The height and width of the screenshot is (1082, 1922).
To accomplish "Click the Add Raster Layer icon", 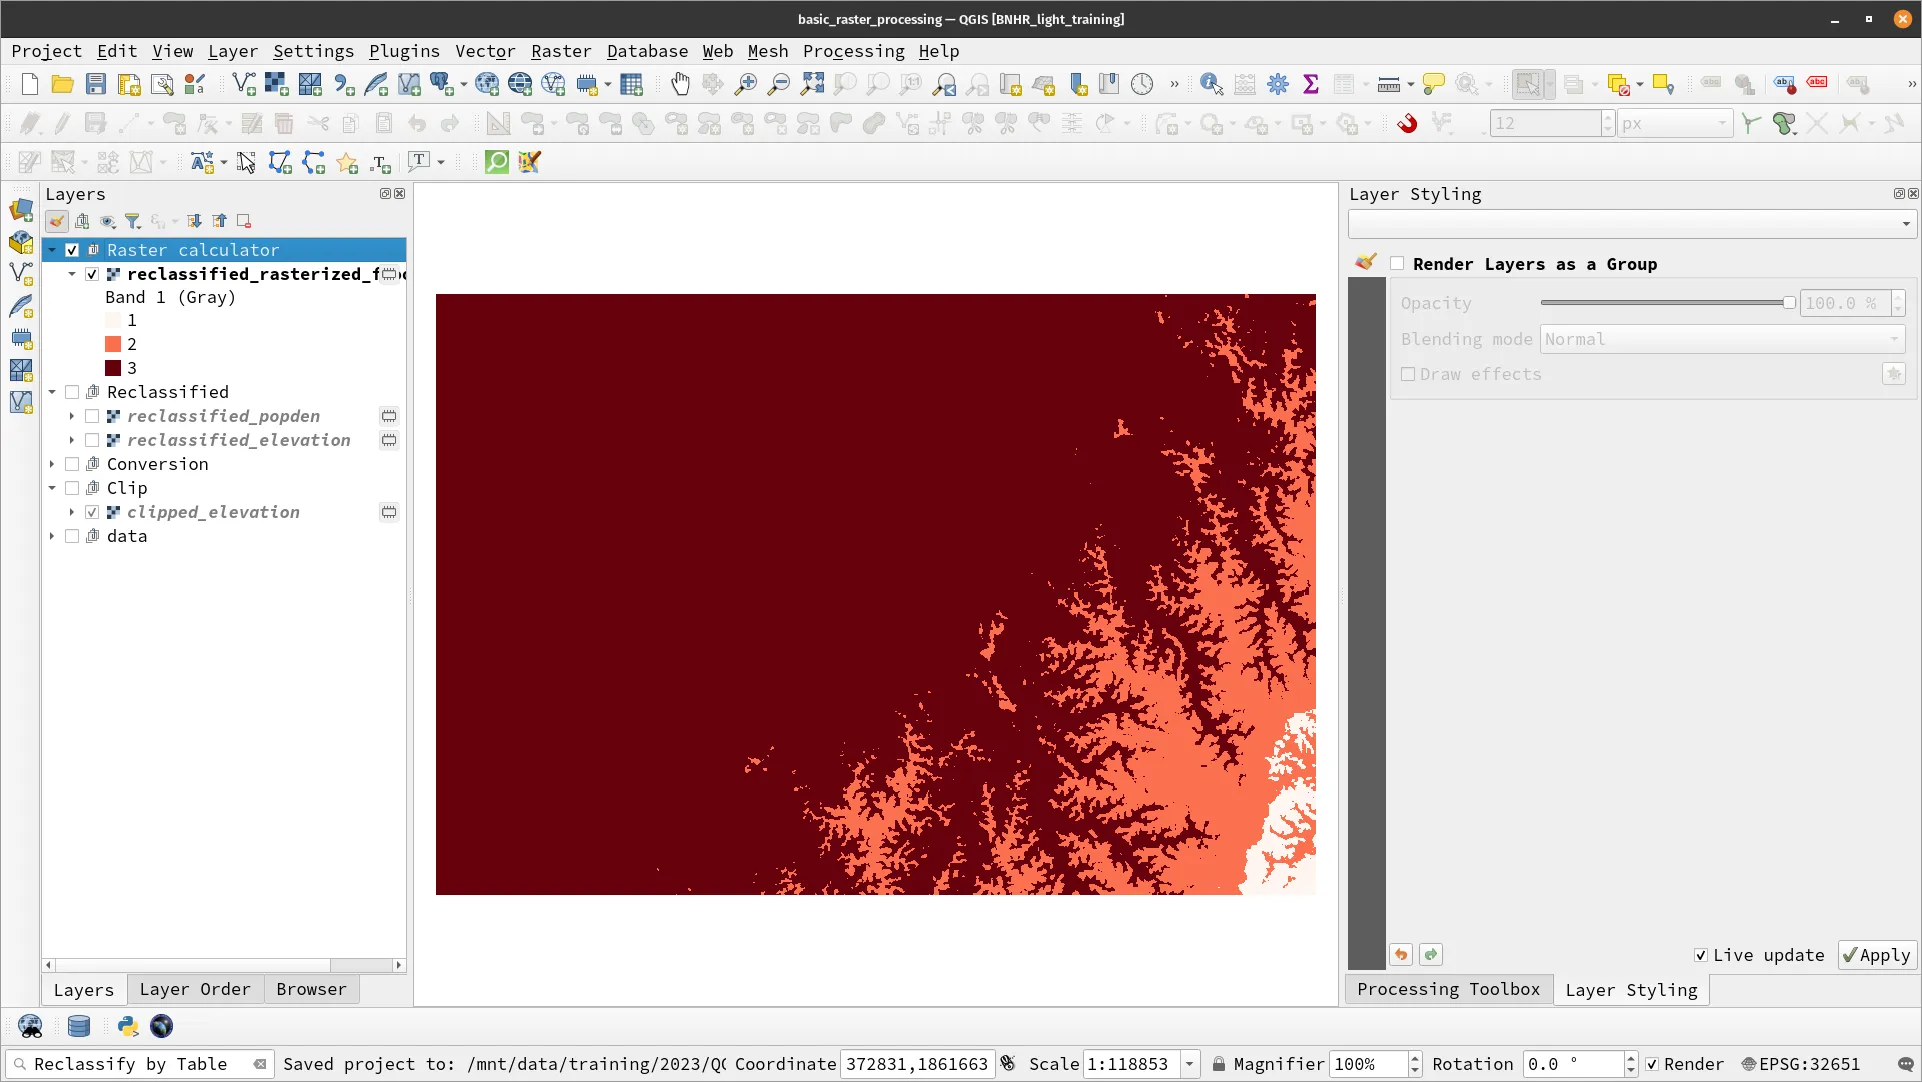I will pyautogui.click(x=276, y=85).
